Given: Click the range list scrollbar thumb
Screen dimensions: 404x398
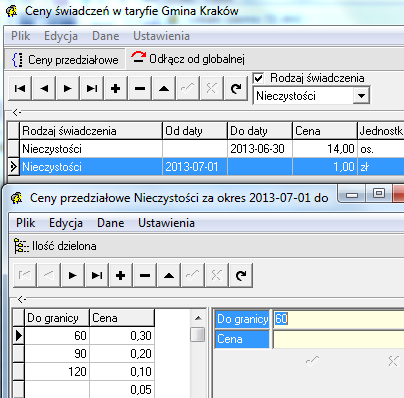Looking at the screenshot, I should 198,335.
